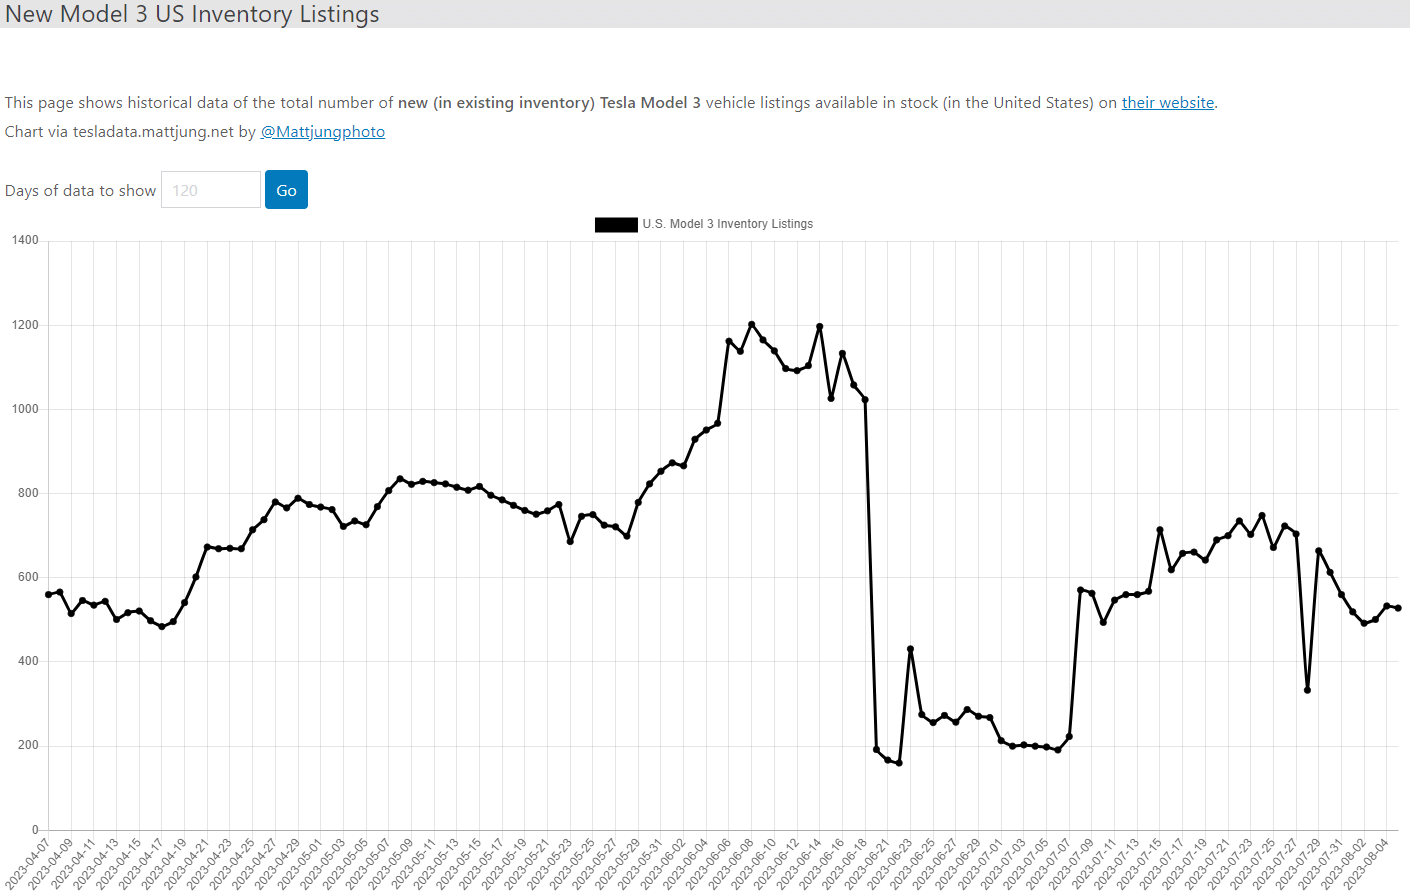Open the @Mattjungphoto profile link
This screenshot has width=1410, height=894.
point(323,131)
